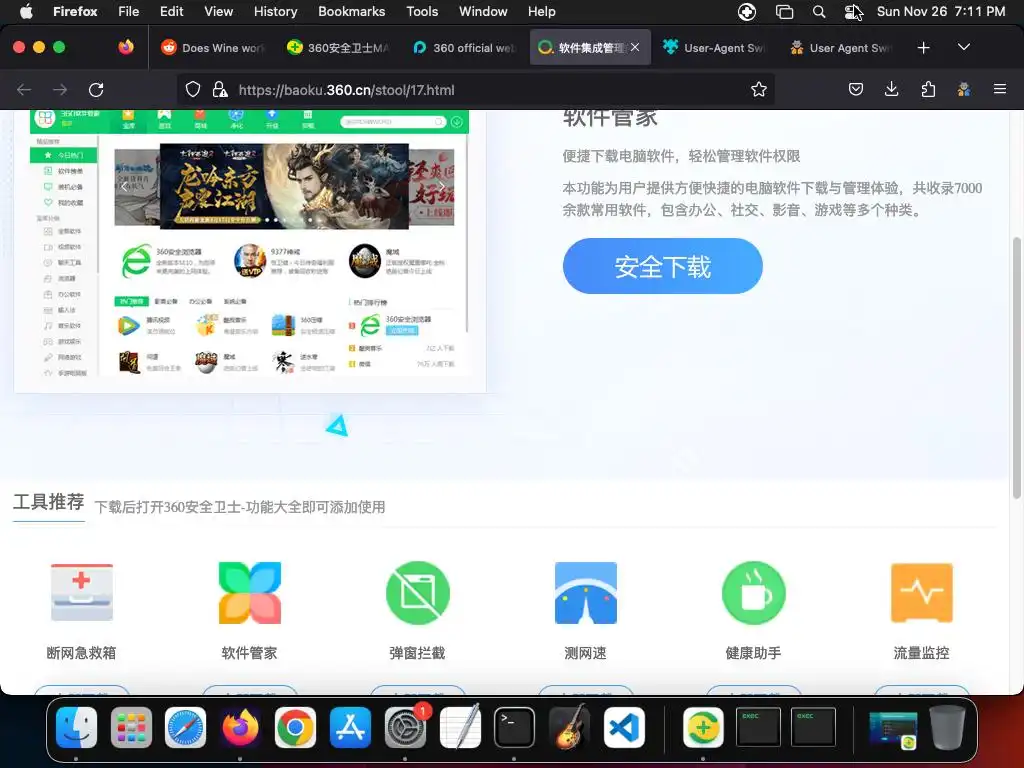
Task: Click the User-Agent Switcher toolbar extension icon
Action: tap(964, 89)
